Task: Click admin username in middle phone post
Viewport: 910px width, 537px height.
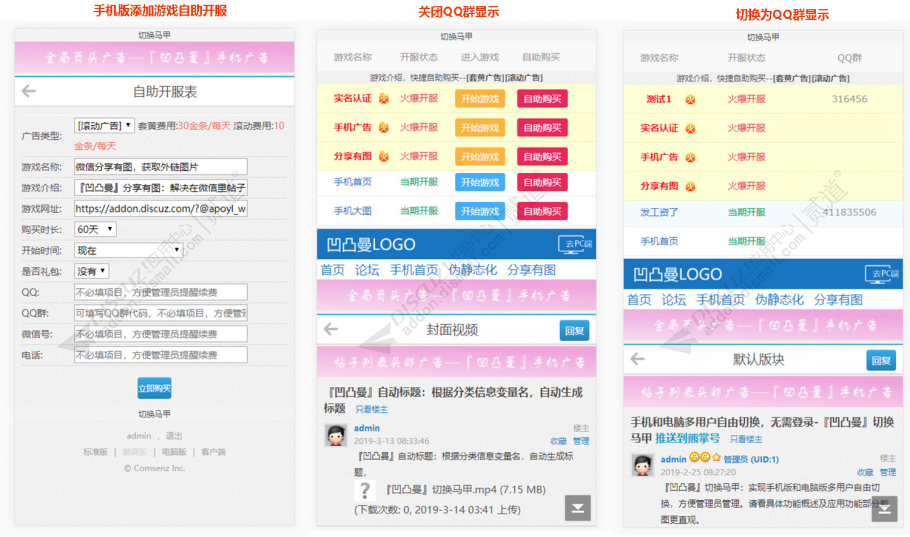Action: (367, 428)
